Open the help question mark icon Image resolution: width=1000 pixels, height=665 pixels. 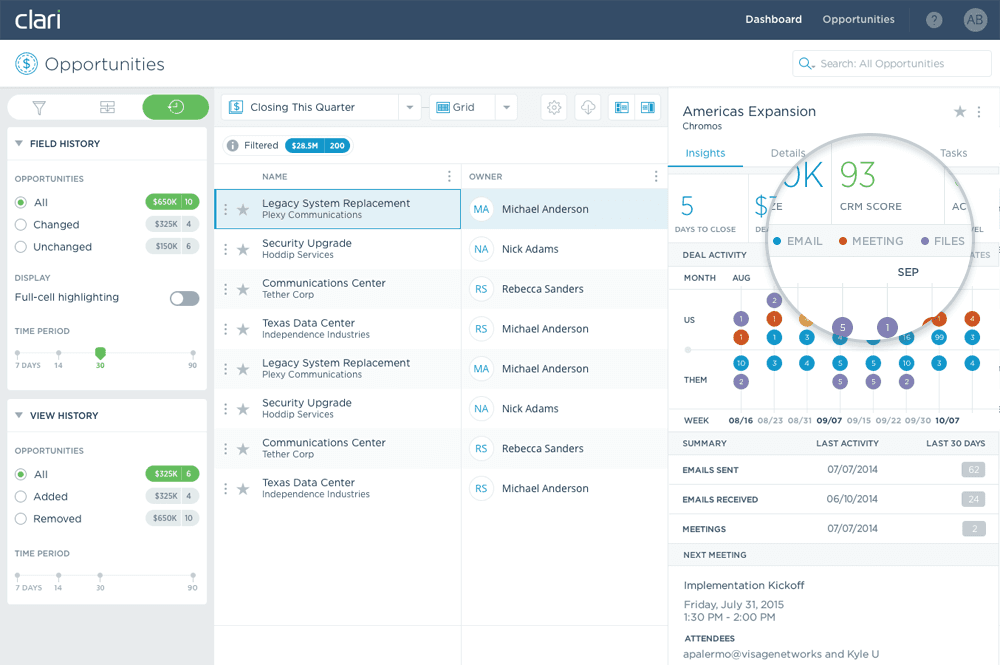click(x=933, y=19)
